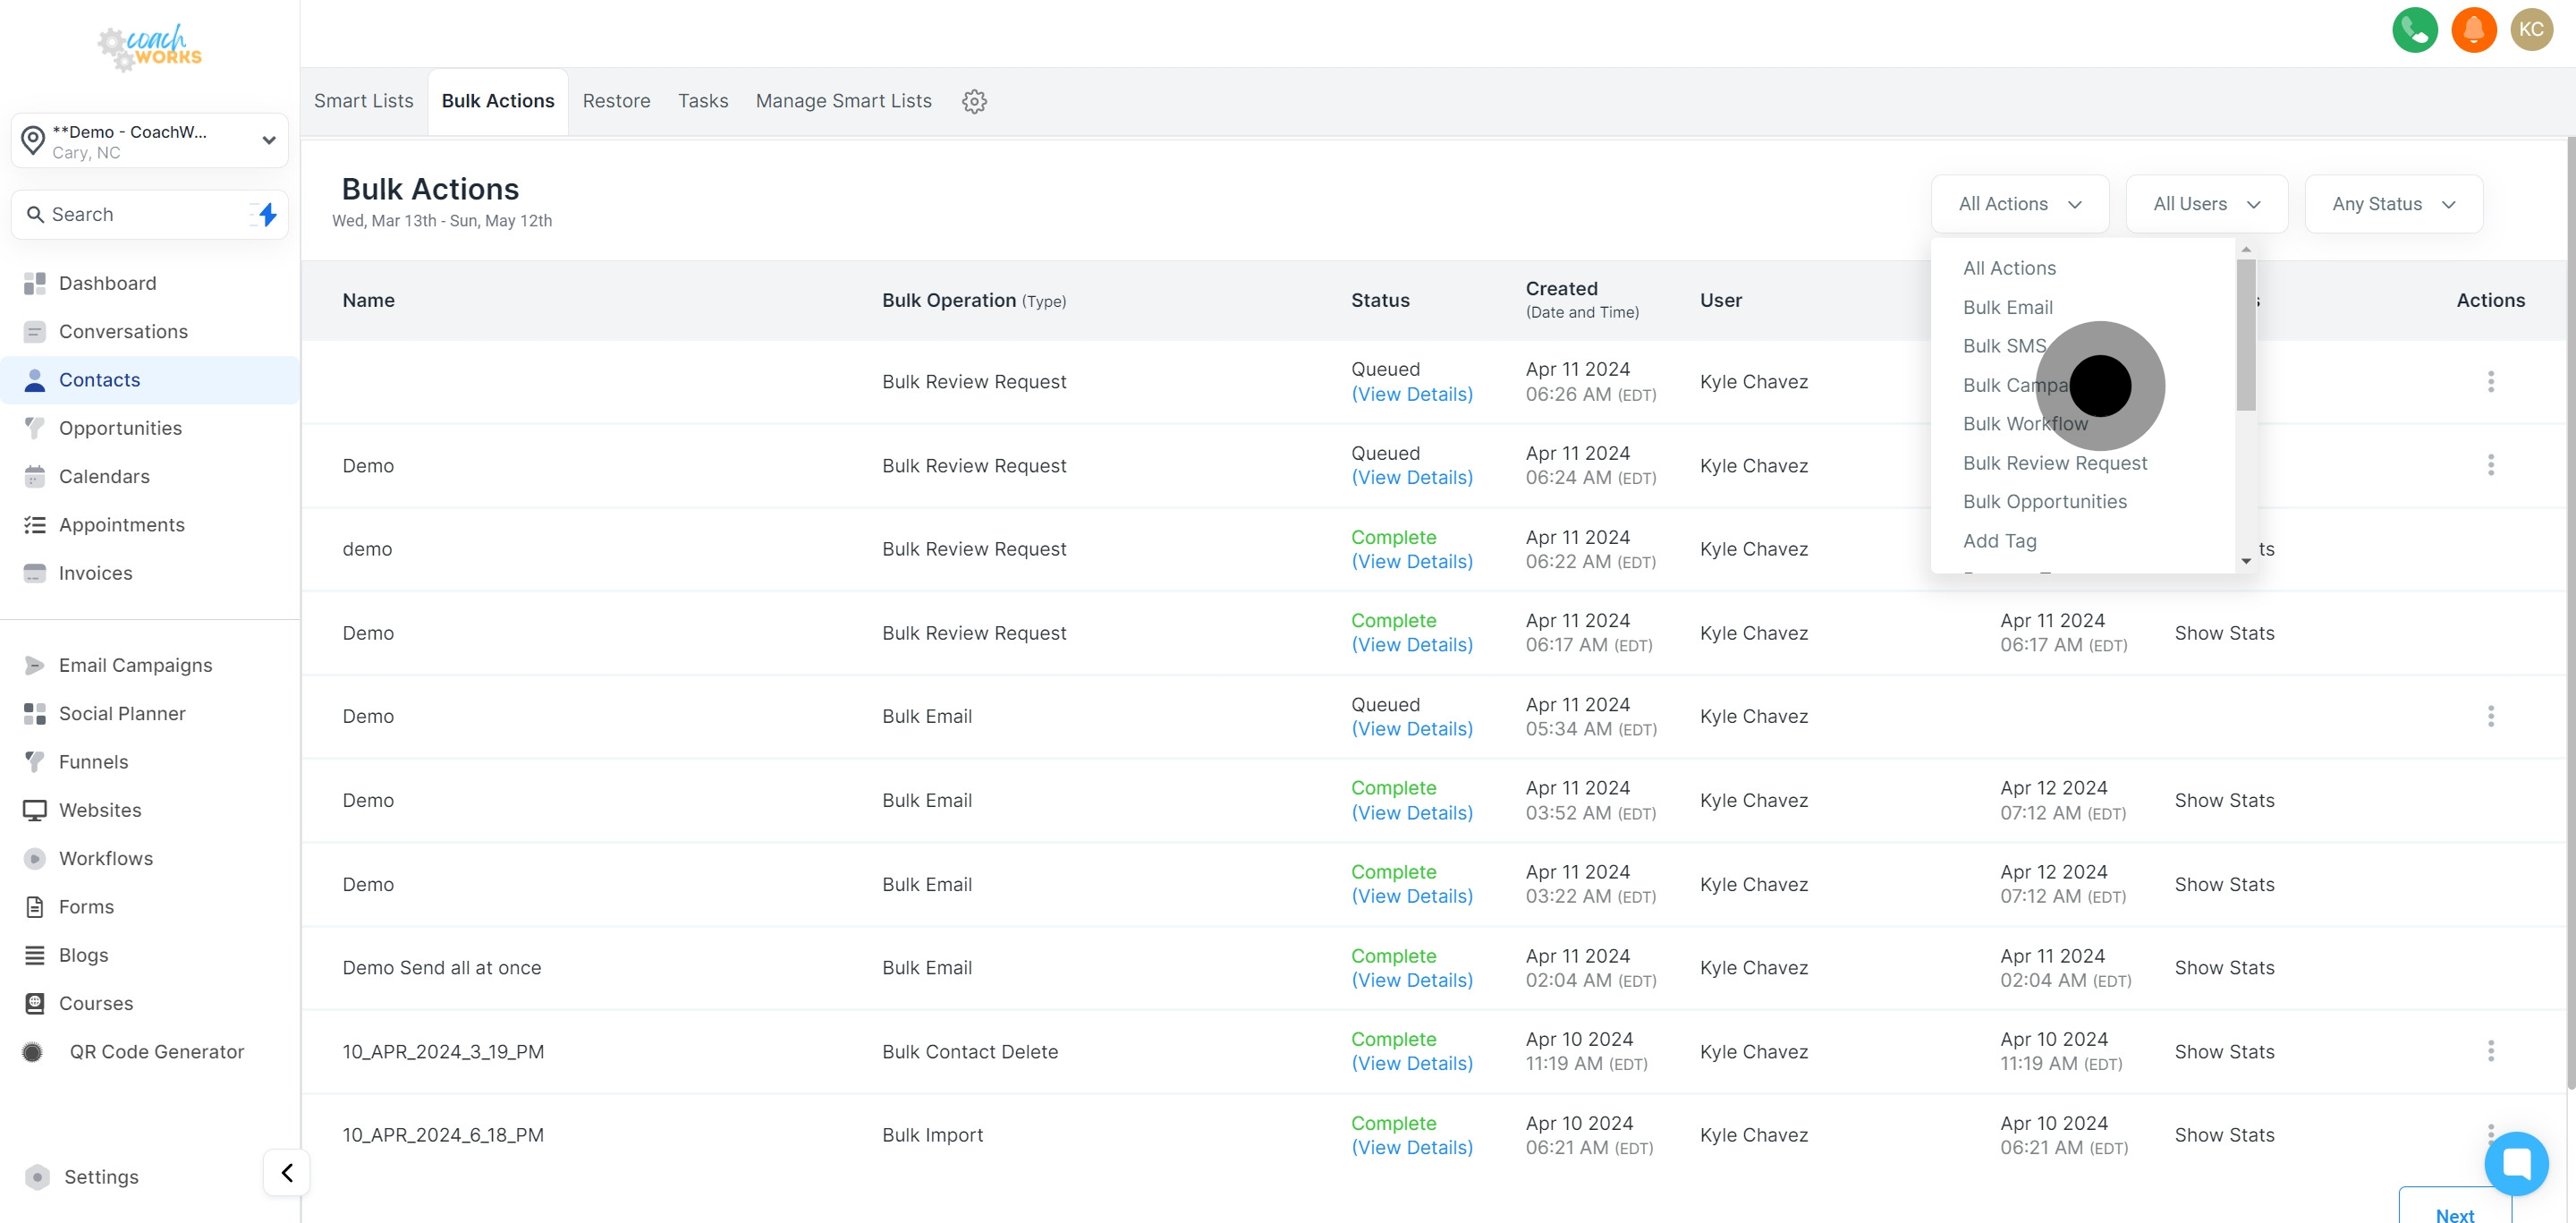Viewport: 2576px width, 1223px height.
Task: Click the green phone dialer icon
Action: pos(2414,29)
